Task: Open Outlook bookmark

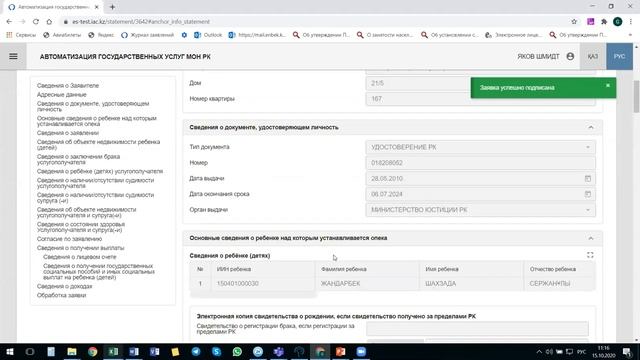Action: [x=208, y=35]
